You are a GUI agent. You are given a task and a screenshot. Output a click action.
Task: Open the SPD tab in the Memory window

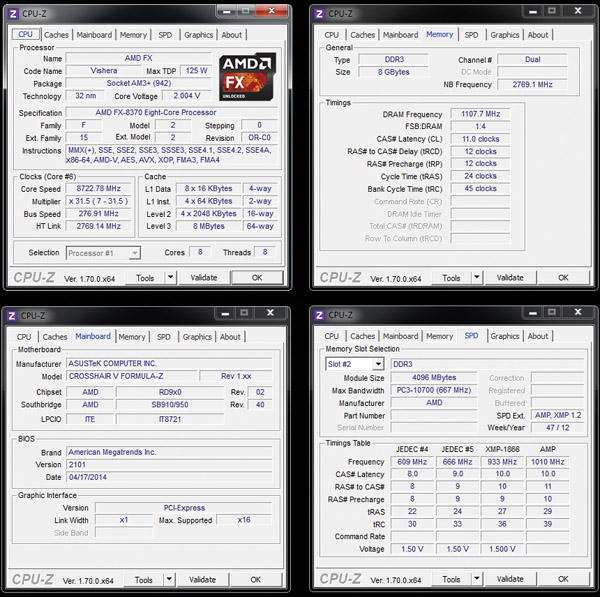(x=471, y=35)
